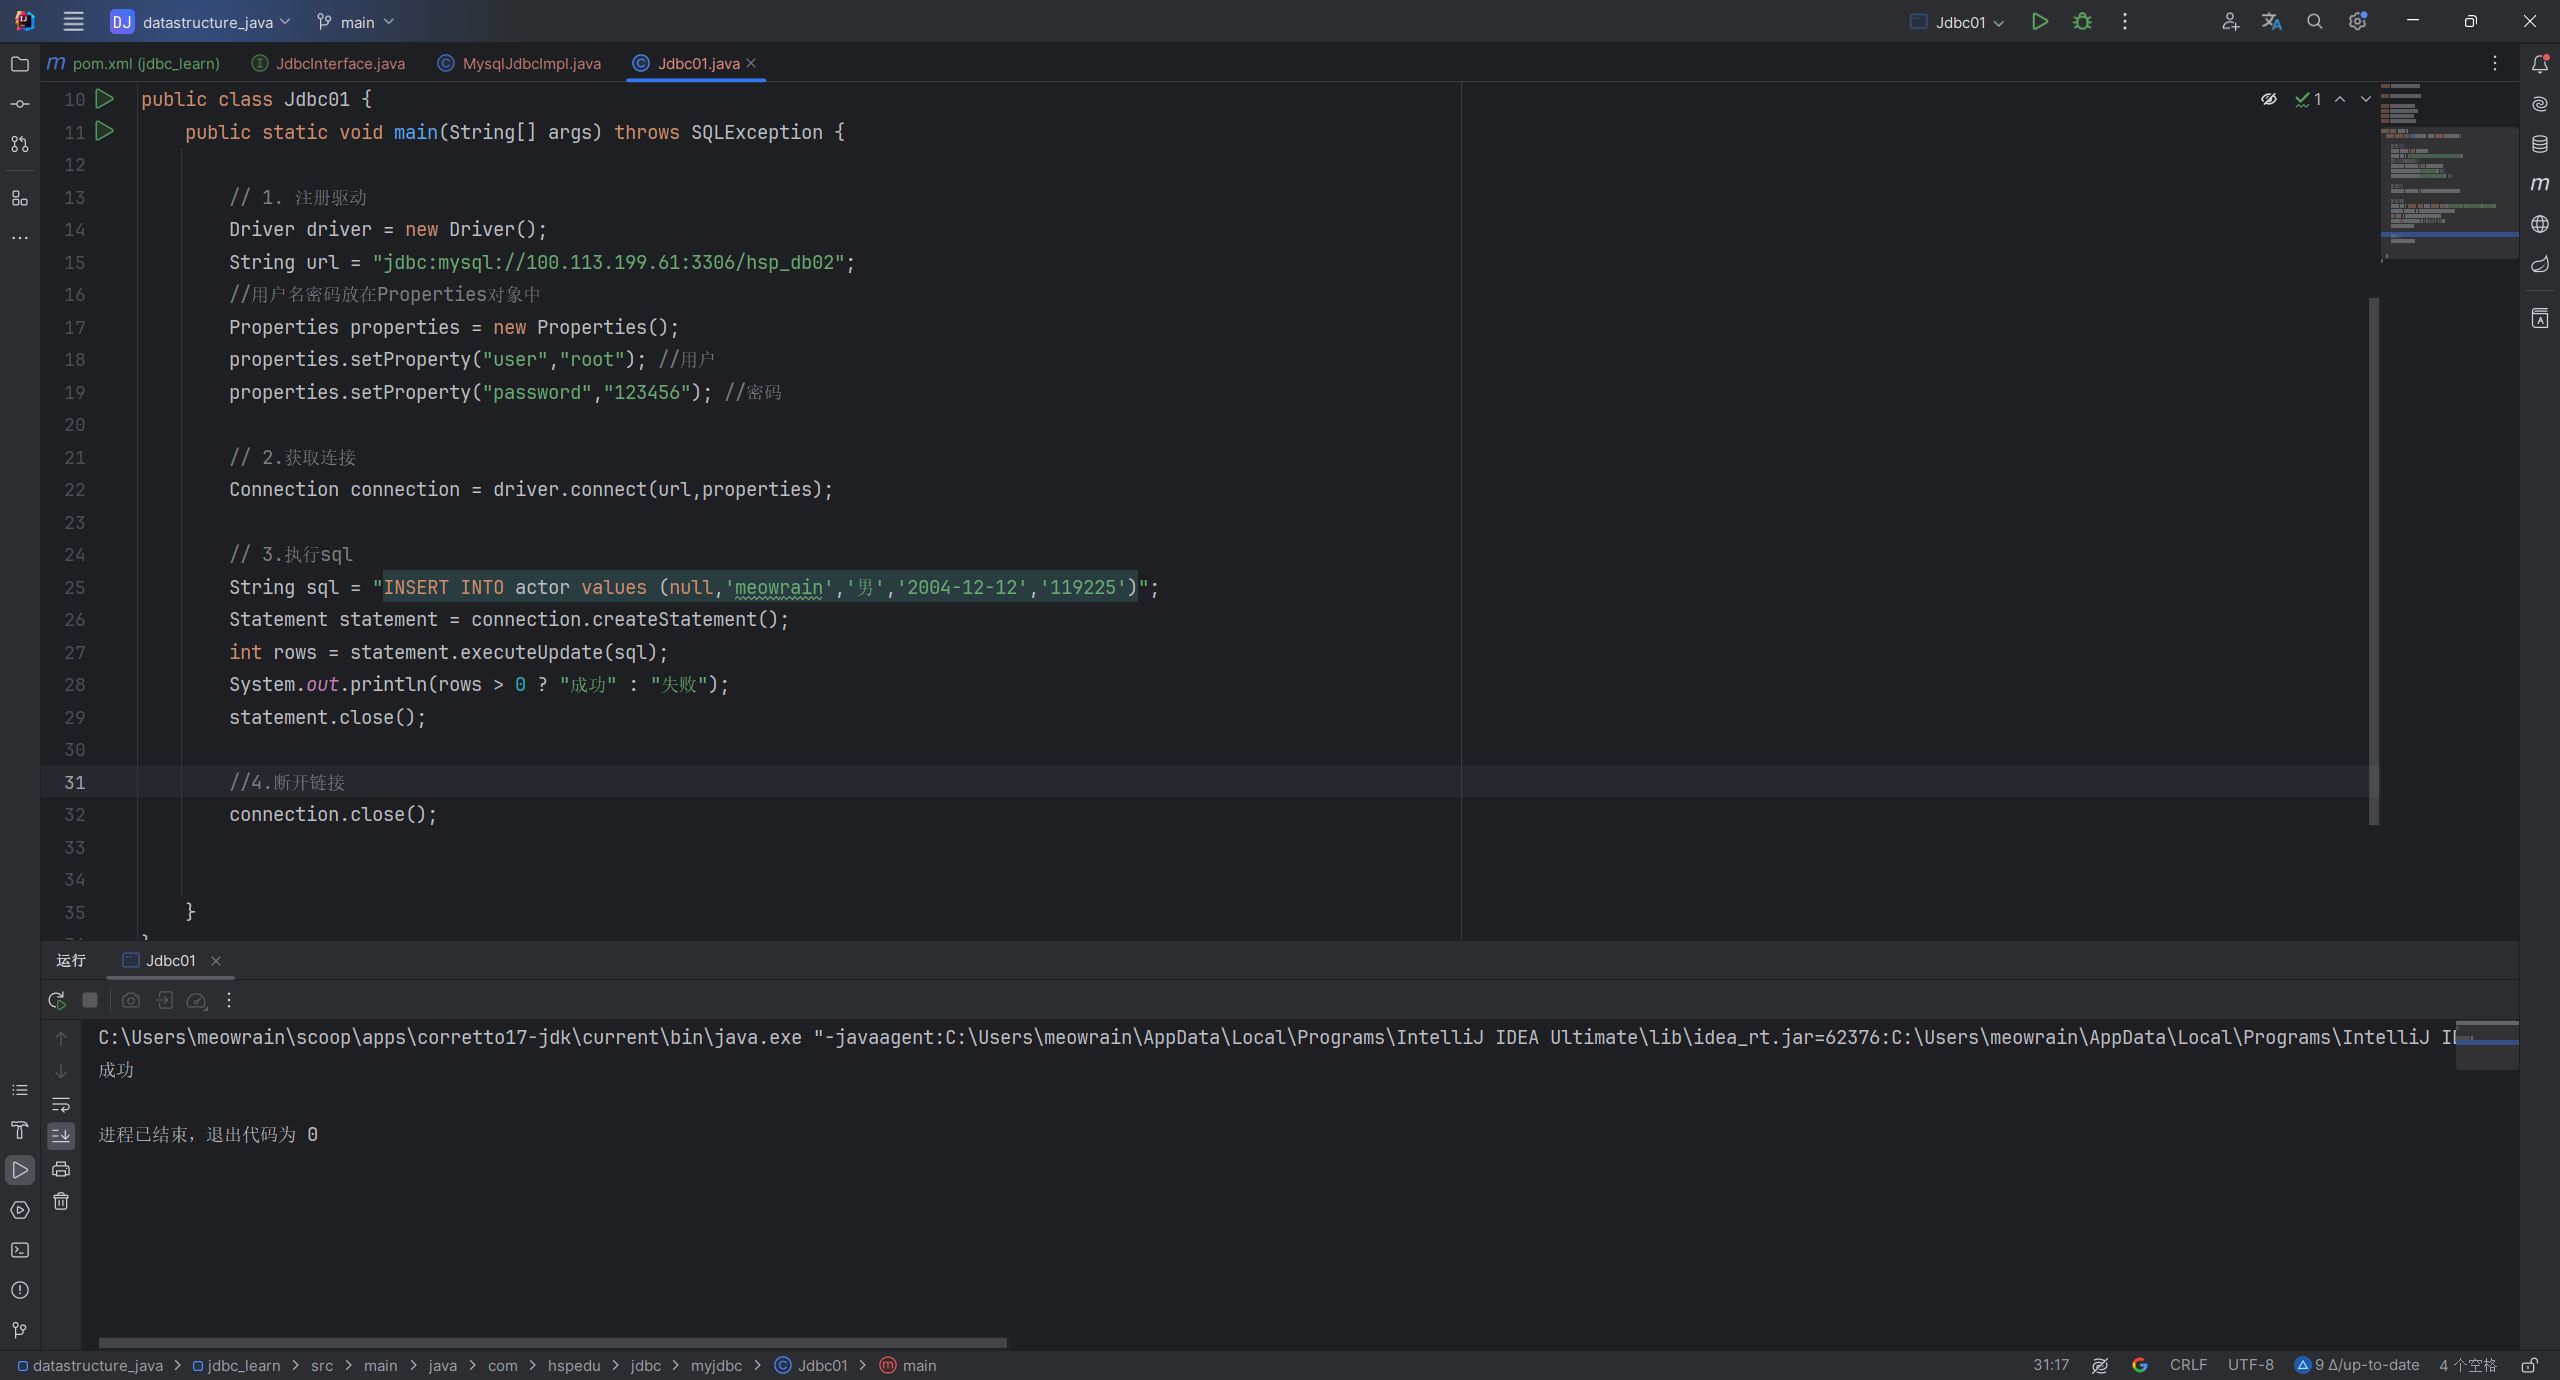Open the datastructure_java project dropdown
This screenshot has height=1380, width=2560.
(206, 22)
